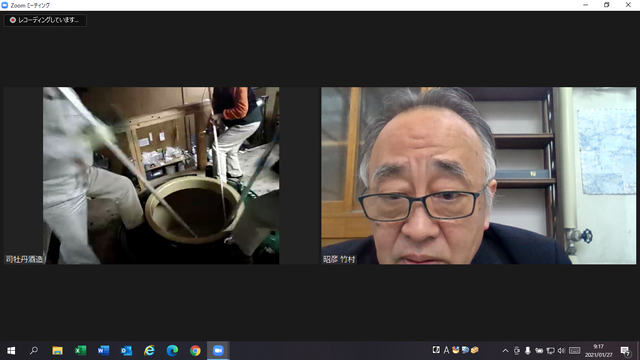Open the Windows Start menu

pos(11,351)
